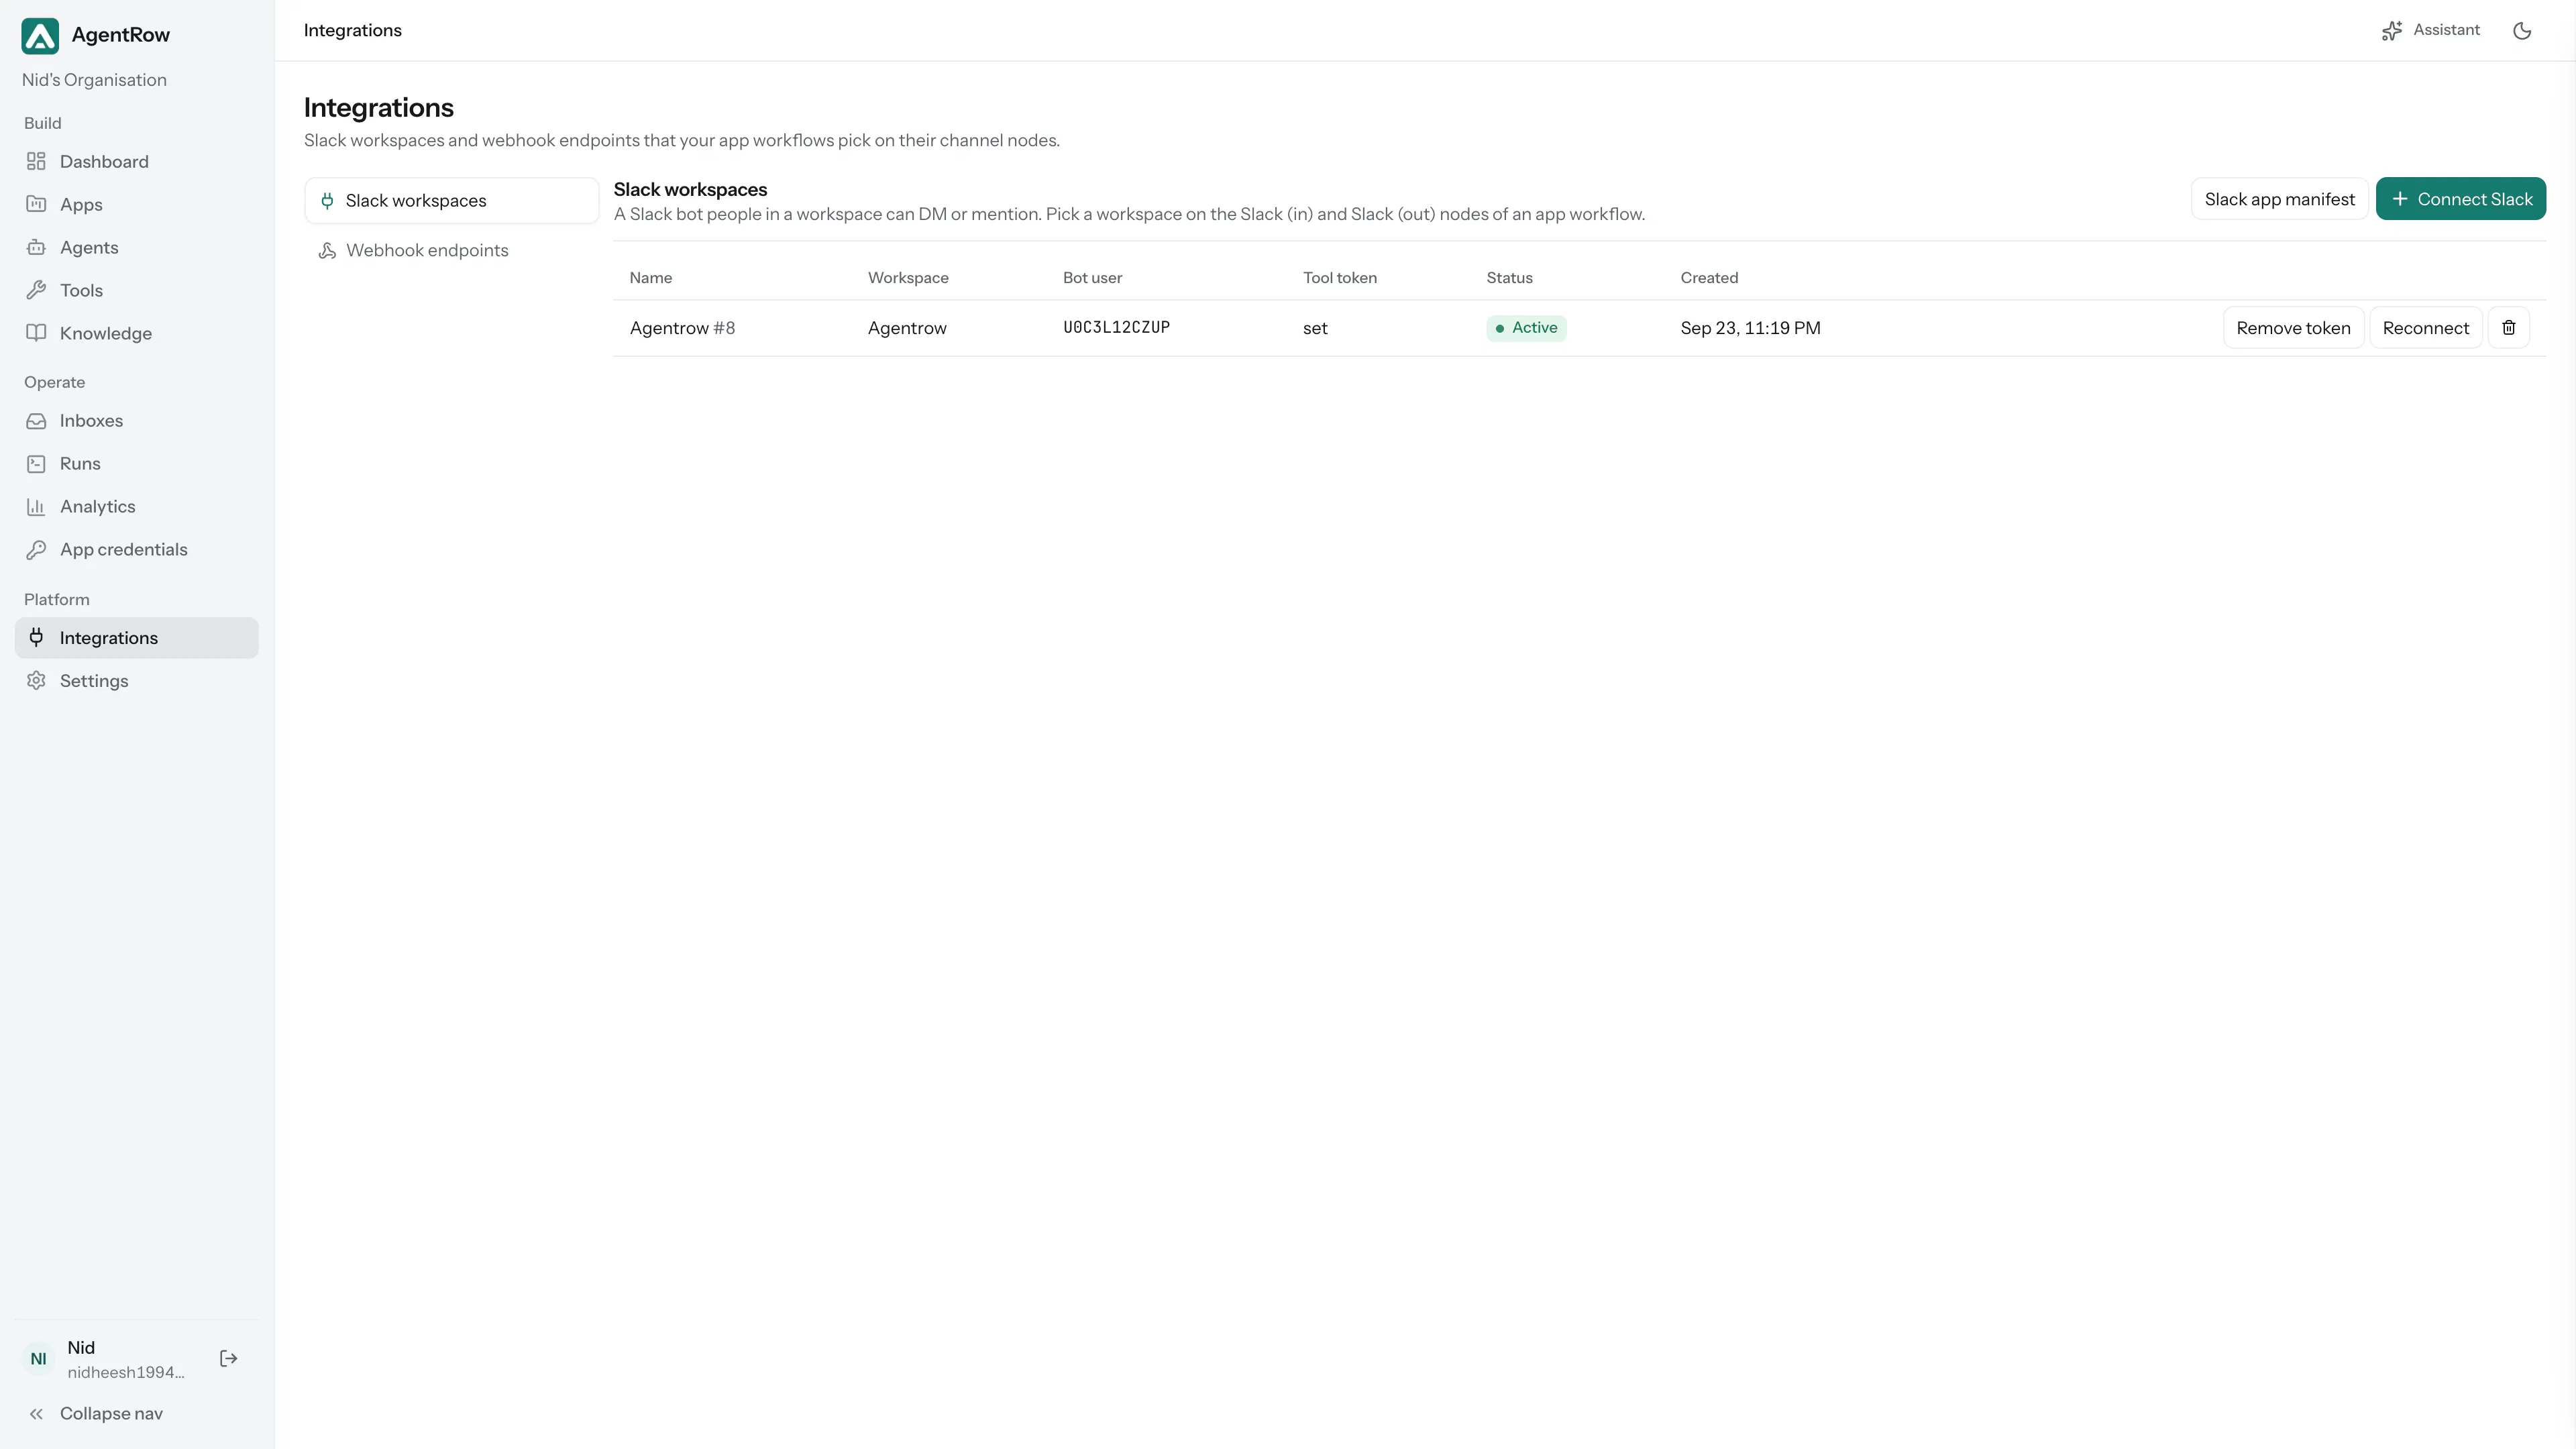Open the Settings gear icon

pyautogui.click(x=36, y=681)
